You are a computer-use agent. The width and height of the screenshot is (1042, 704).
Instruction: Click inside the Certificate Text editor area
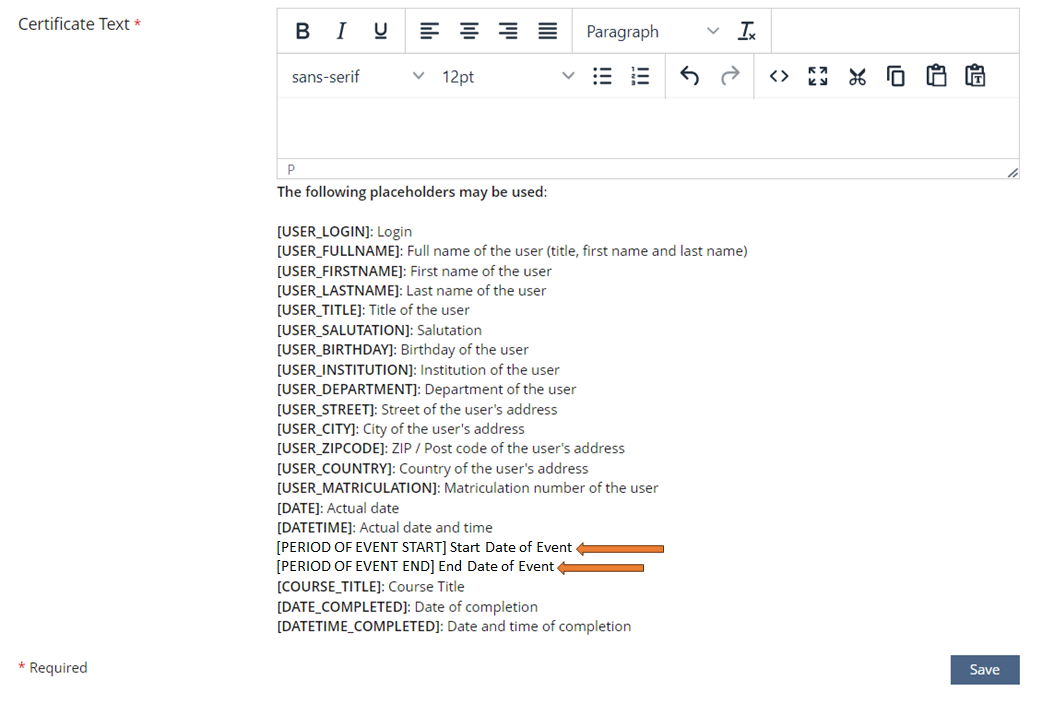647,128
